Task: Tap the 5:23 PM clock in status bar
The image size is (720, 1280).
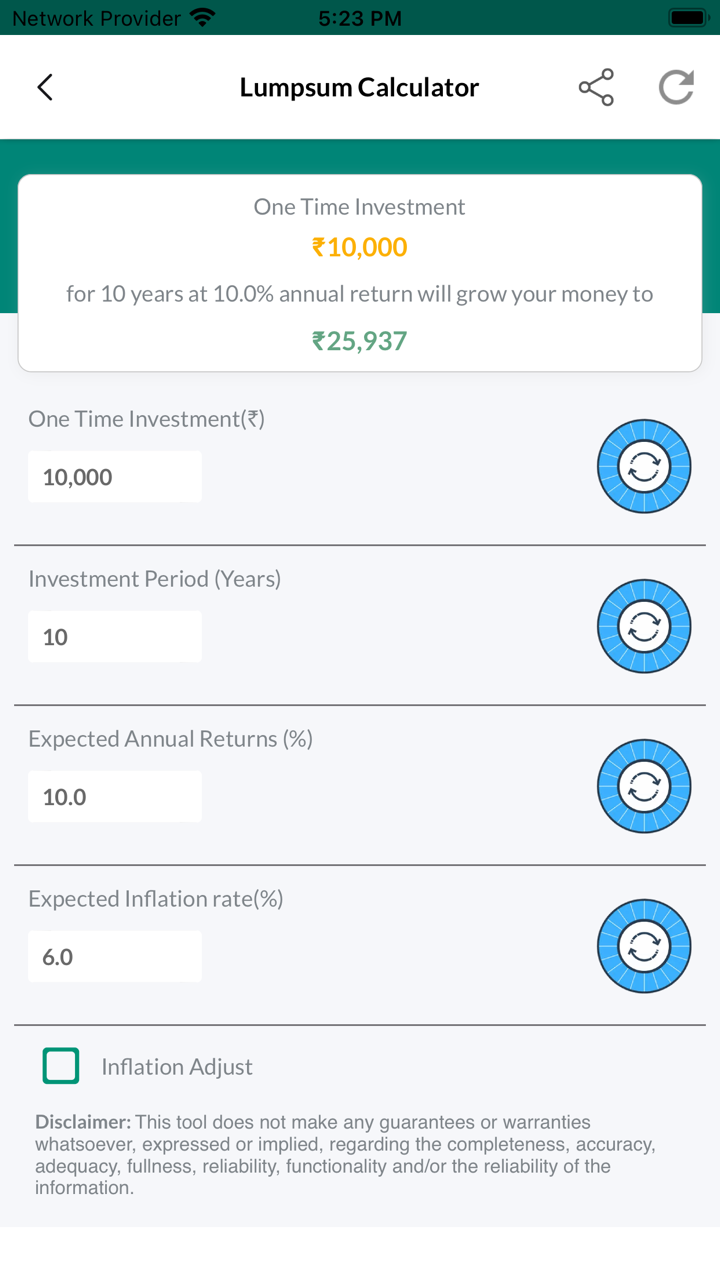Action: coord(360,18)
